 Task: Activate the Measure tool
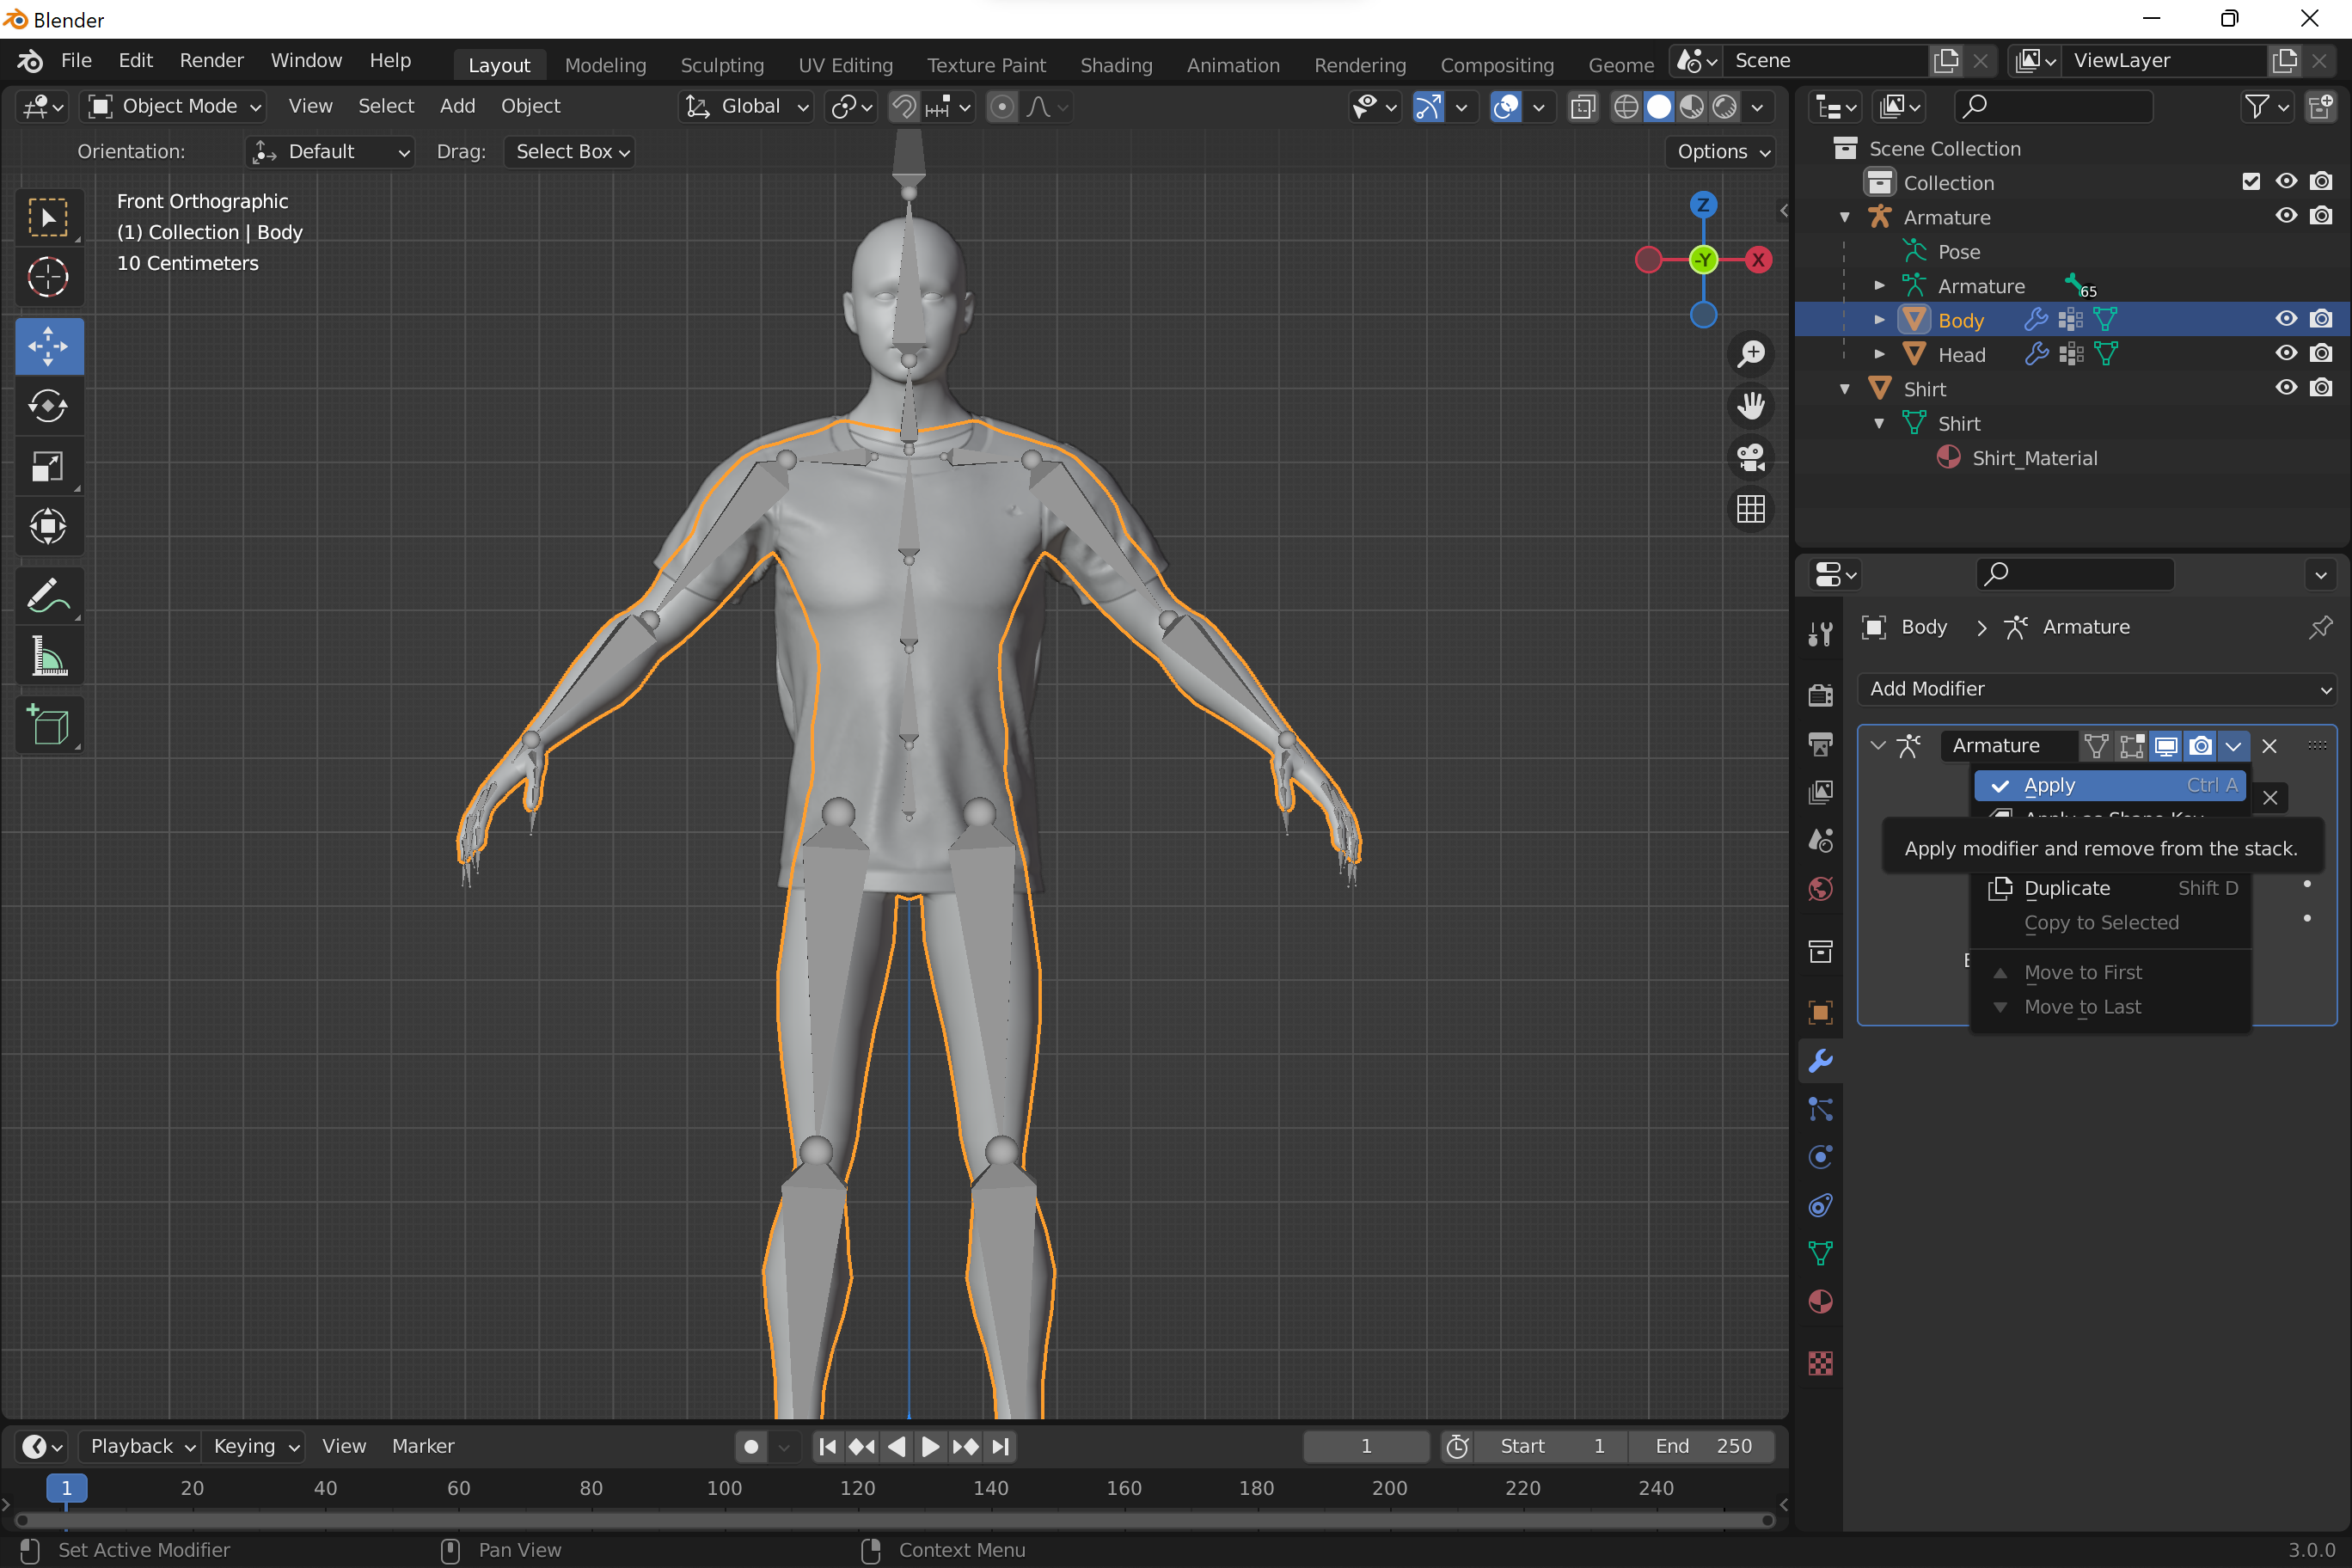click(48, 656)
